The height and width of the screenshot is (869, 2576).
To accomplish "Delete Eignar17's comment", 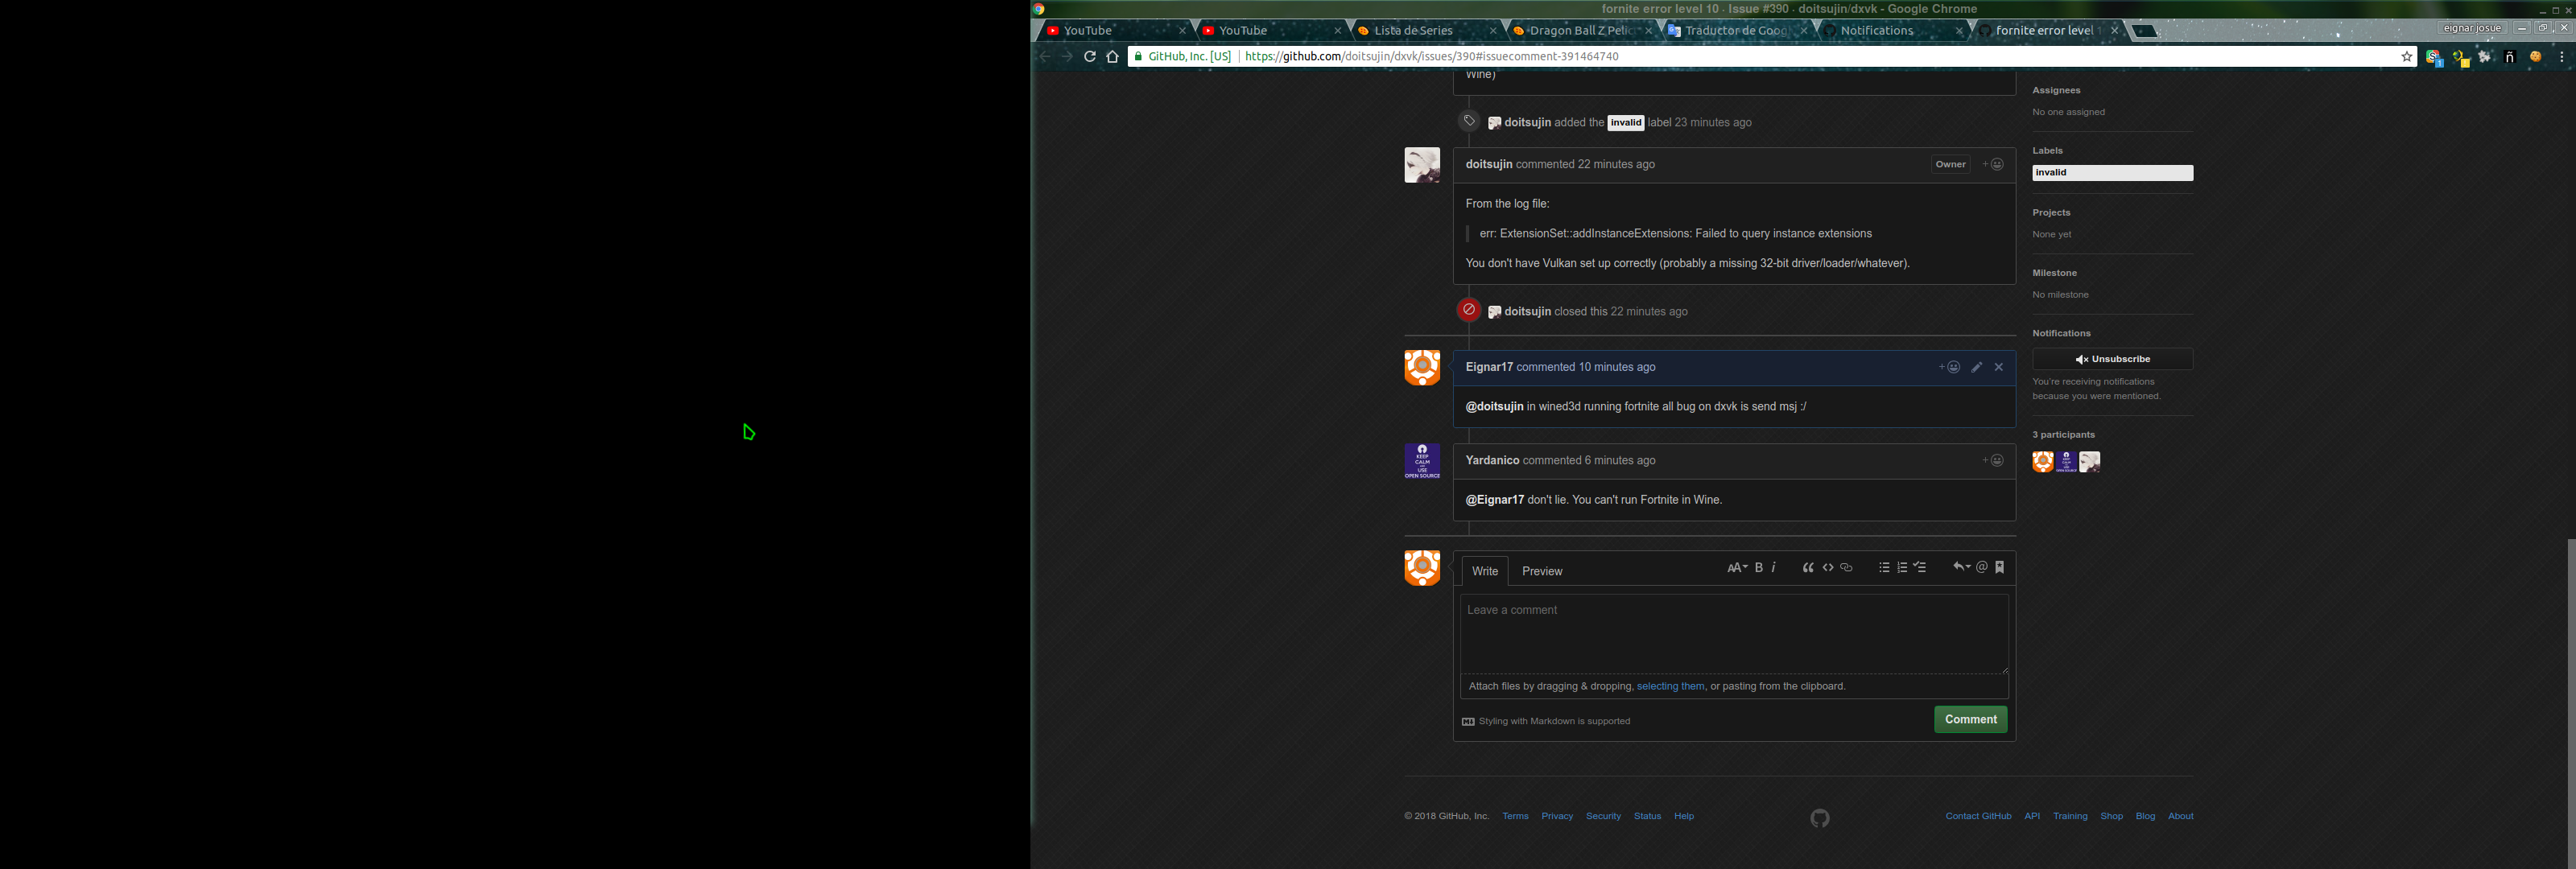I will pos(1999,367).
